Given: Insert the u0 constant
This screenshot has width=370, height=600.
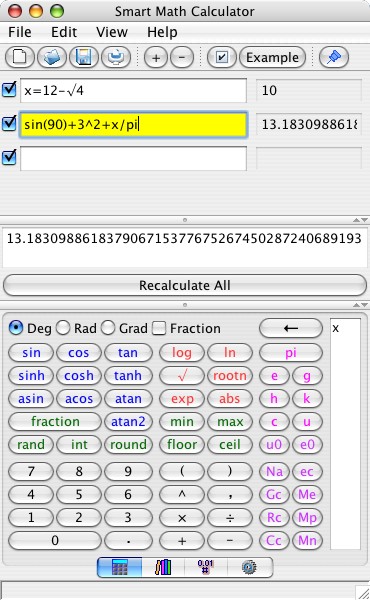Looking at the screenshot, I should [274, 445].
